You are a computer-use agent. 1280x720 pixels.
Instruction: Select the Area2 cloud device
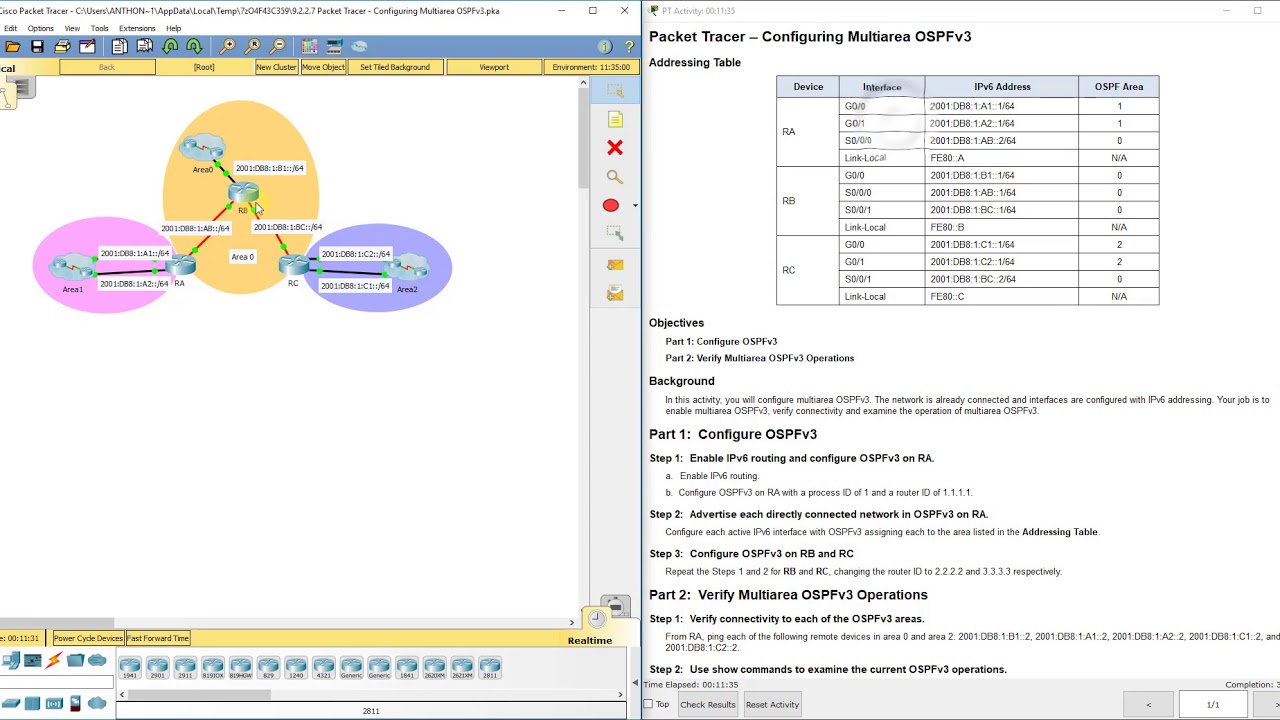click(407, 268)
